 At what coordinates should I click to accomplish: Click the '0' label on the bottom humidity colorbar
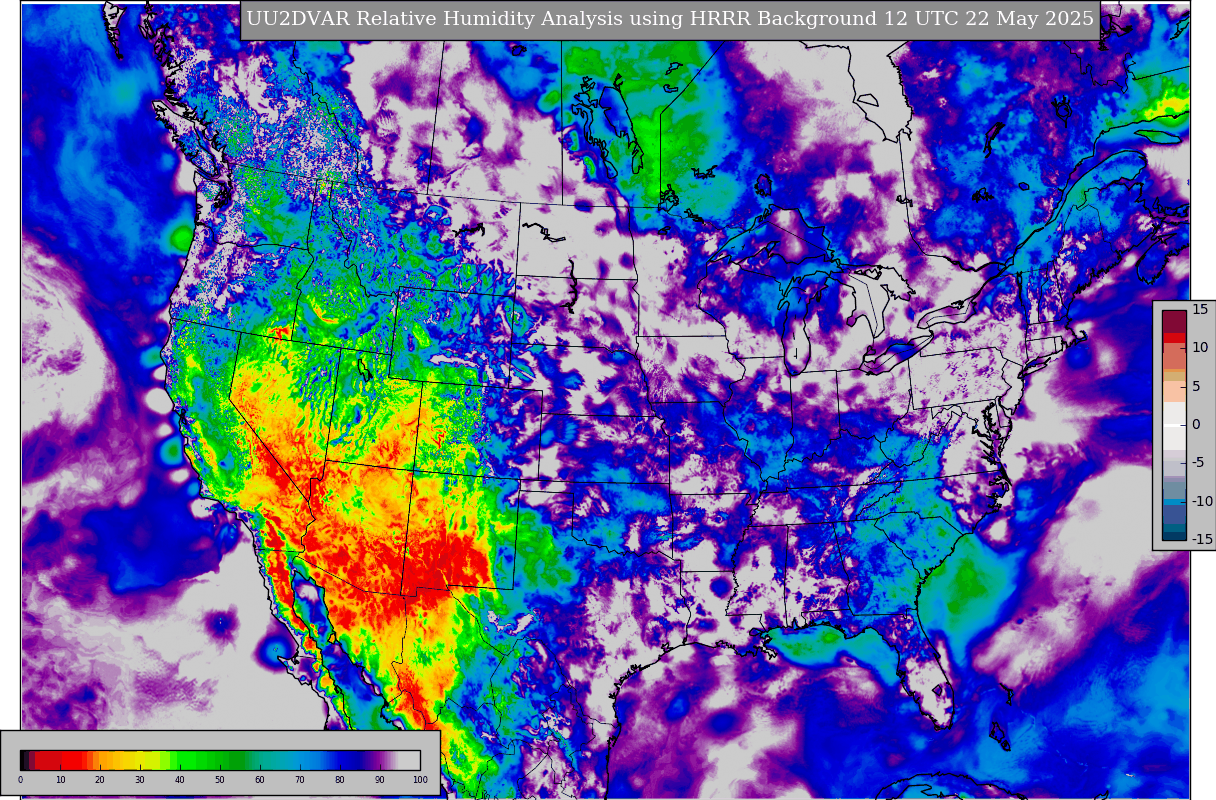click(x=20, y=780)
